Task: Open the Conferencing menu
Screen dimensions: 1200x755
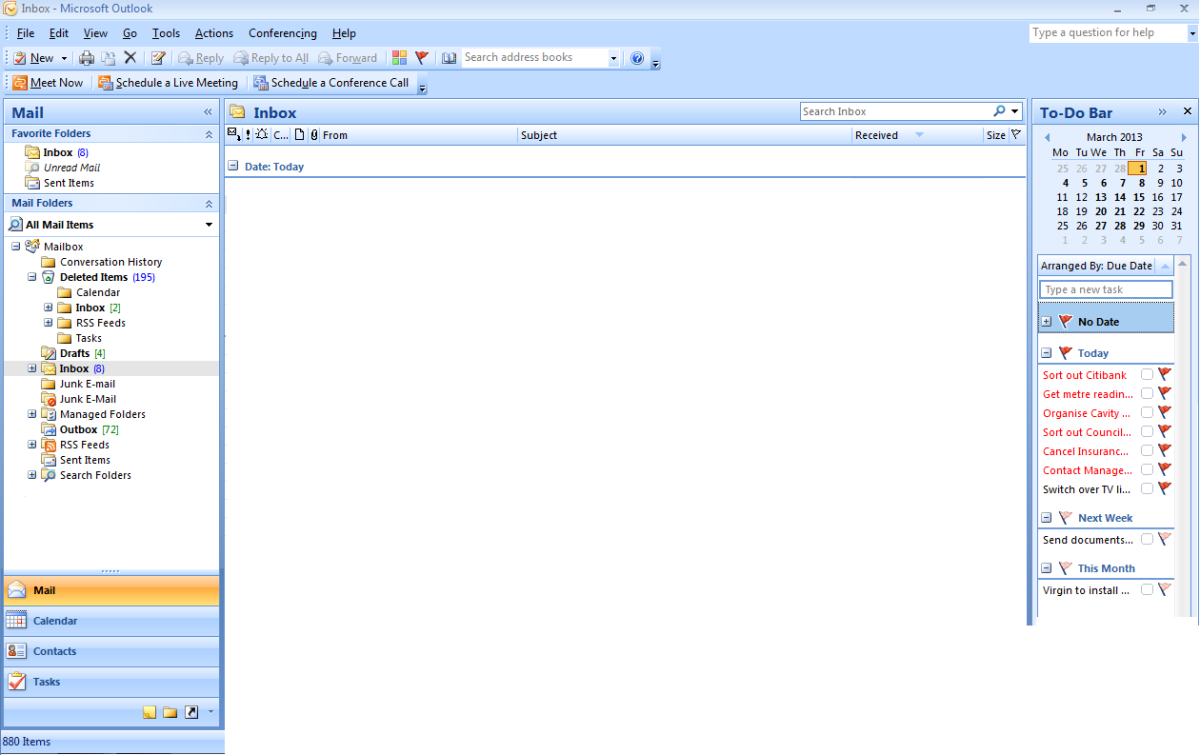Action: click(x=282, y=33)
